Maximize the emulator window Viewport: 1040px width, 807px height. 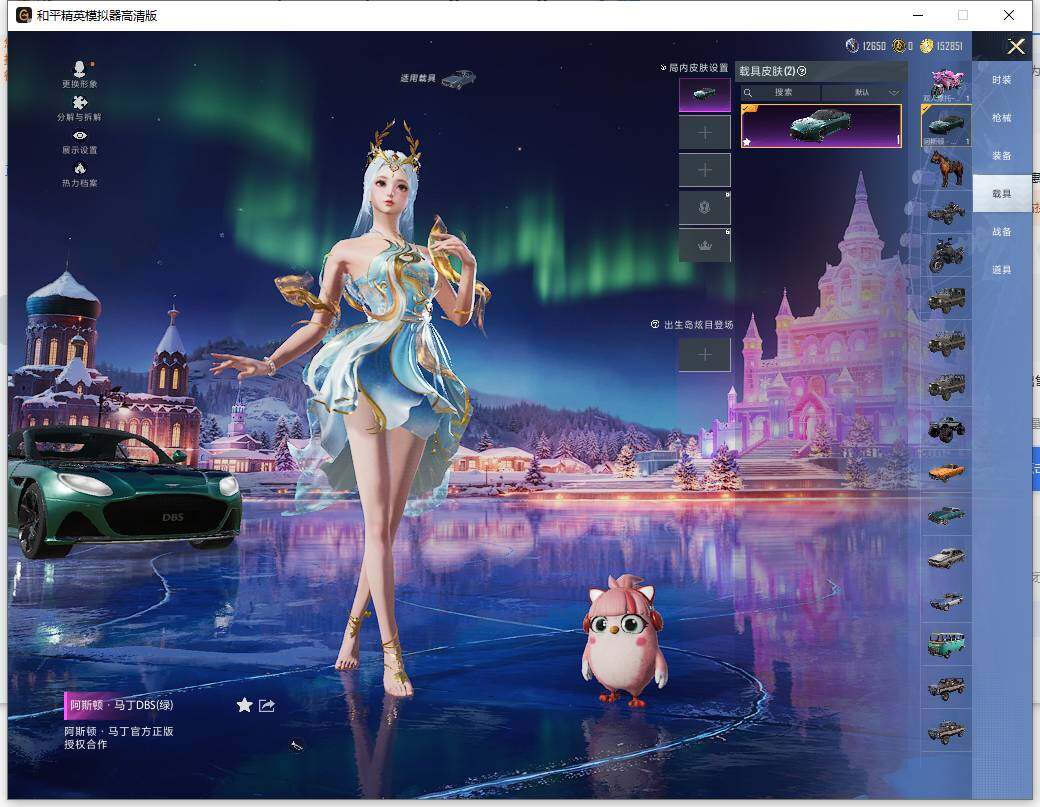tap(963, 15)
